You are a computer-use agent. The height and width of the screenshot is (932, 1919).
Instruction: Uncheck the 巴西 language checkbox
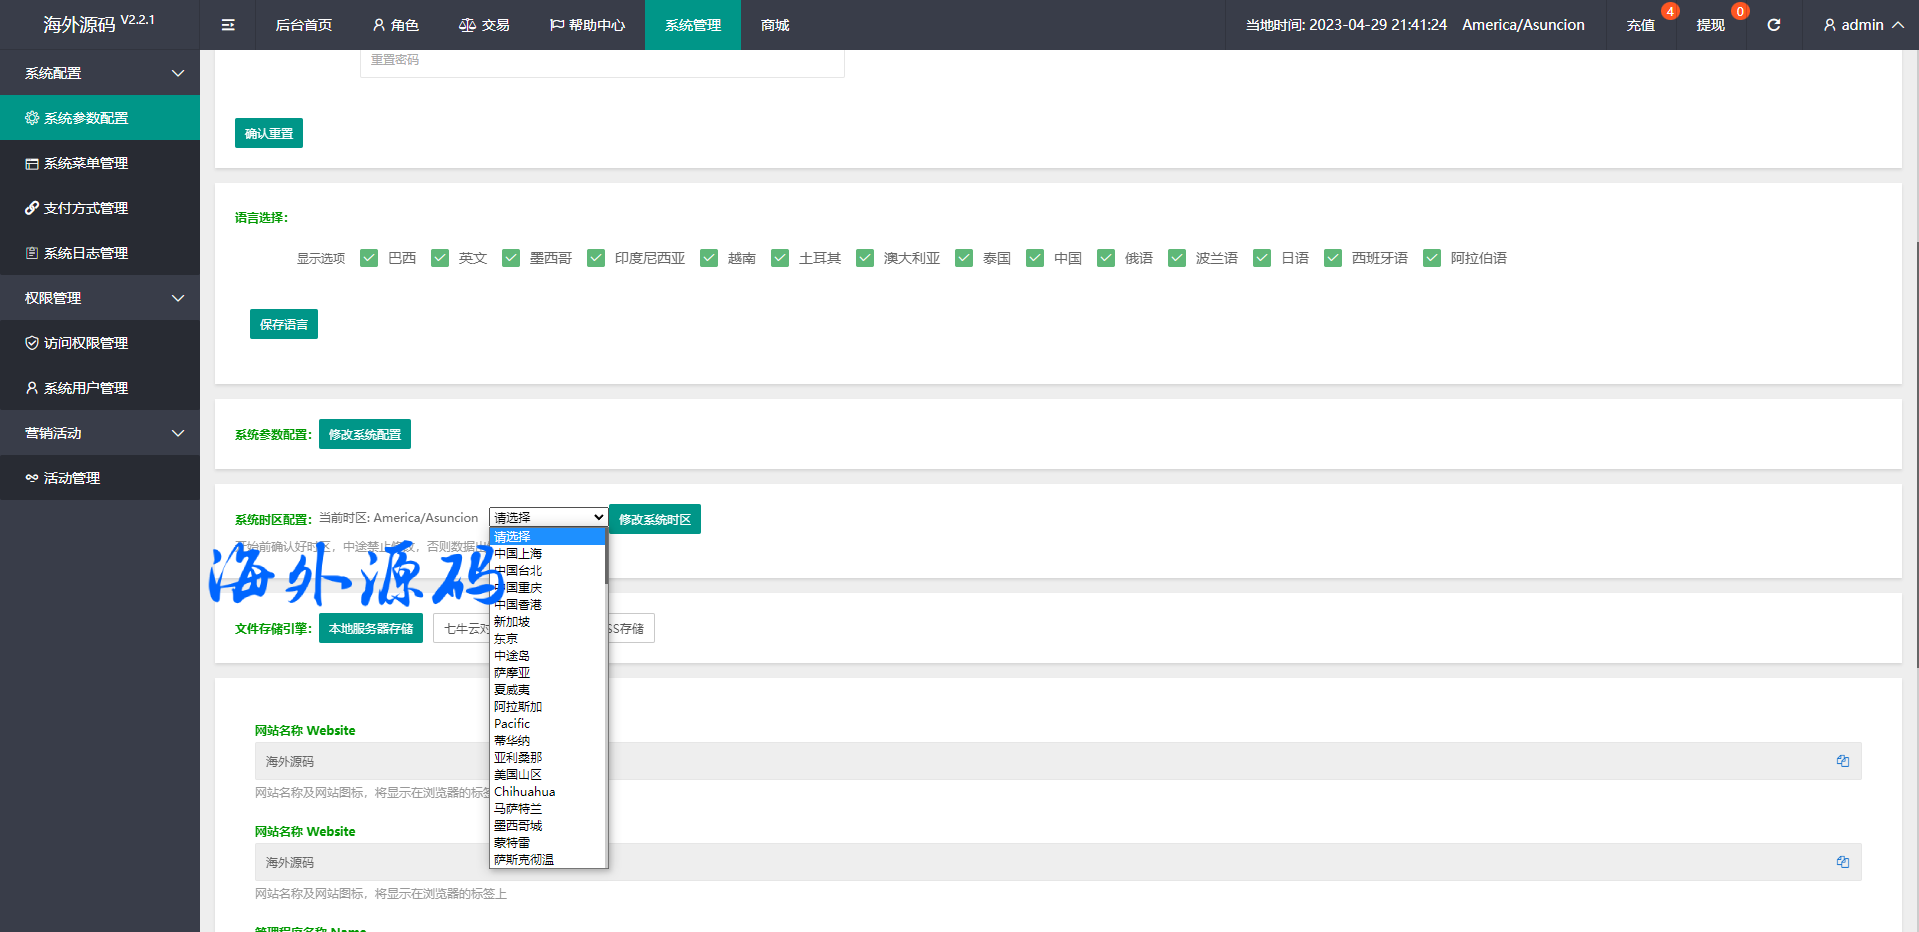coord(369,258)
